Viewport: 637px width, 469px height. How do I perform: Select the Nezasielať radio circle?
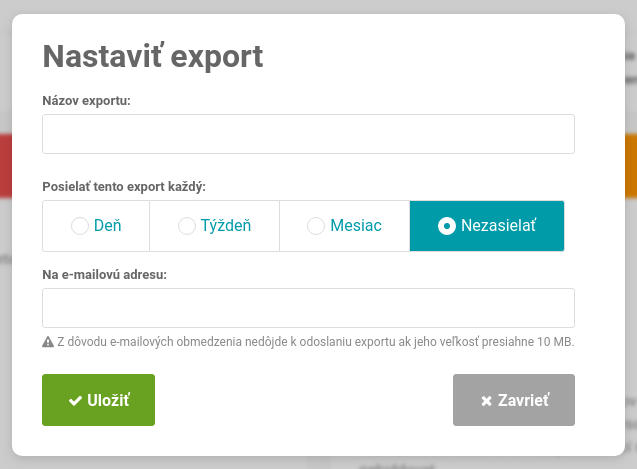(x=446, y=226)
